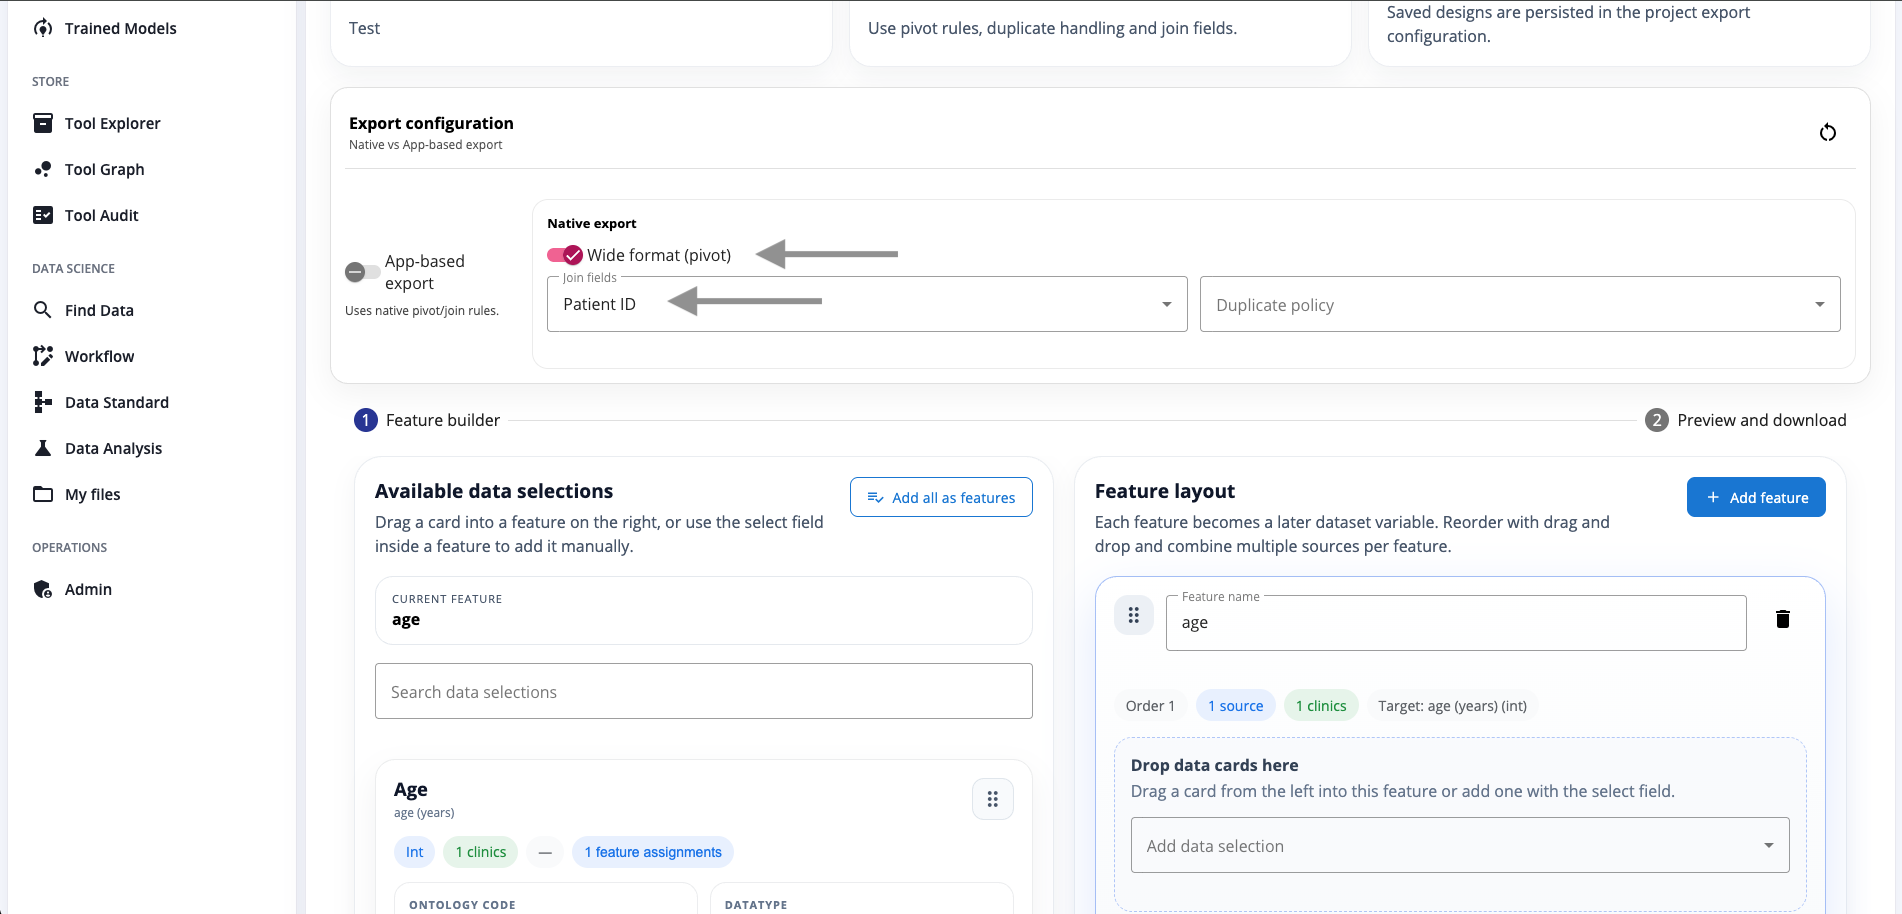1902x914 pixels.
Task: Click the Tool Audit checklist icon
Action: 43,215
